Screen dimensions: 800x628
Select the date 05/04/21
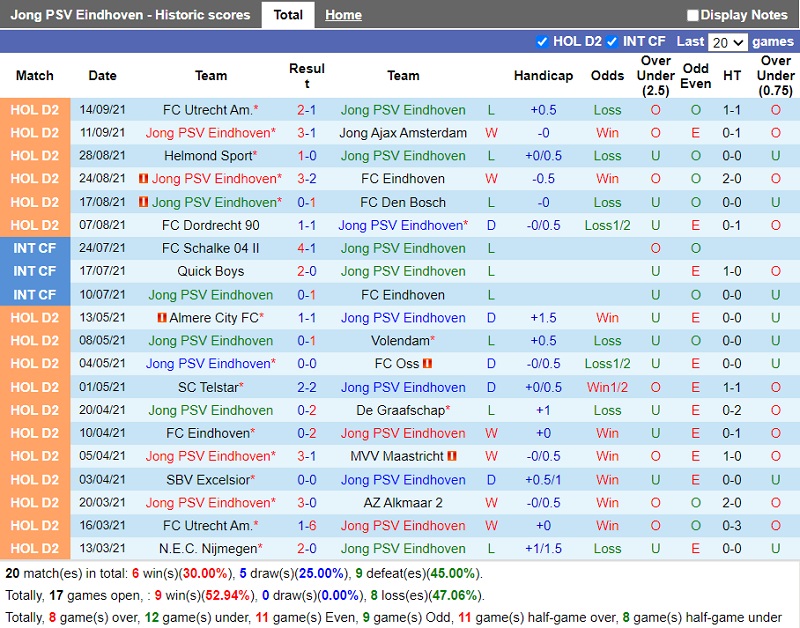[103, 456]
